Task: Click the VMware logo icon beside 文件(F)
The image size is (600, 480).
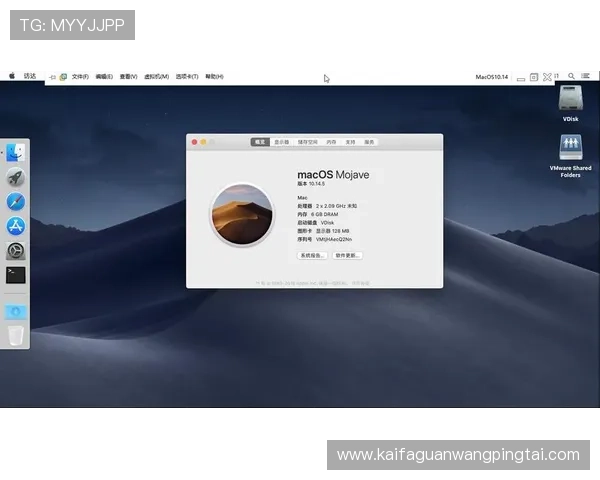Action: pyautogui.click(x=63, y=77)
